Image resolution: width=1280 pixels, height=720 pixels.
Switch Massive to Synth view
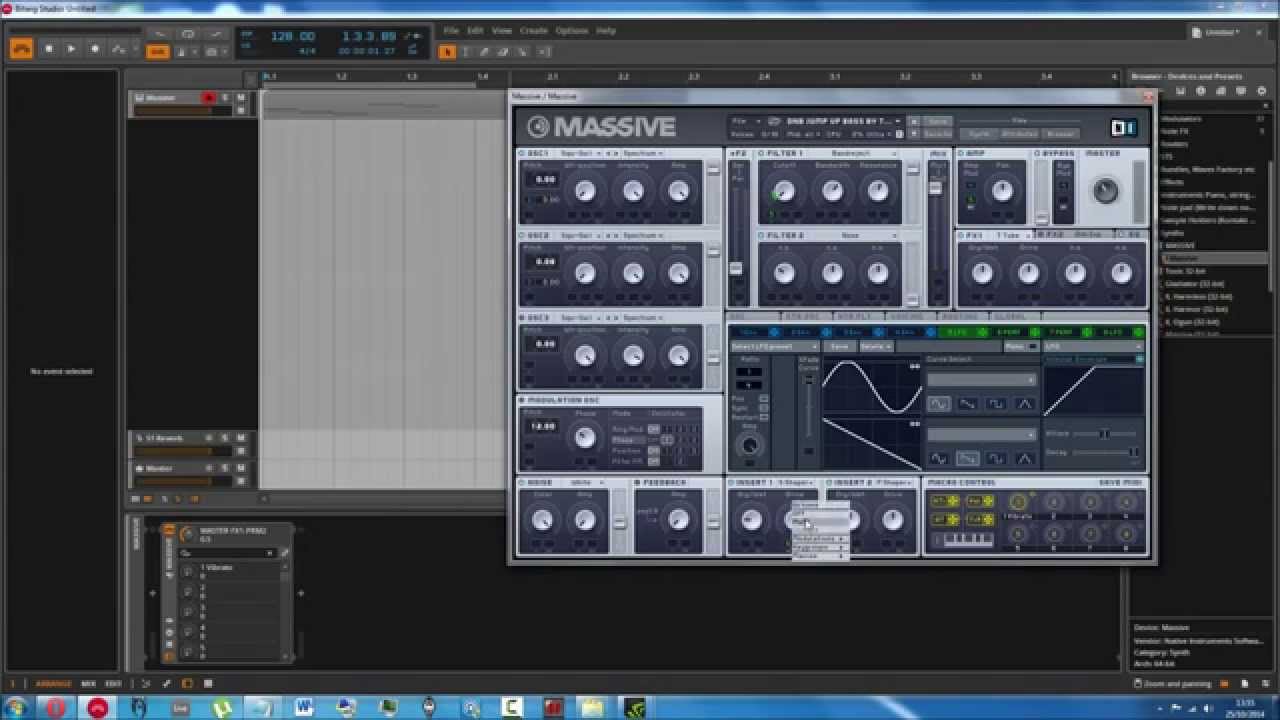pos(979,133)
